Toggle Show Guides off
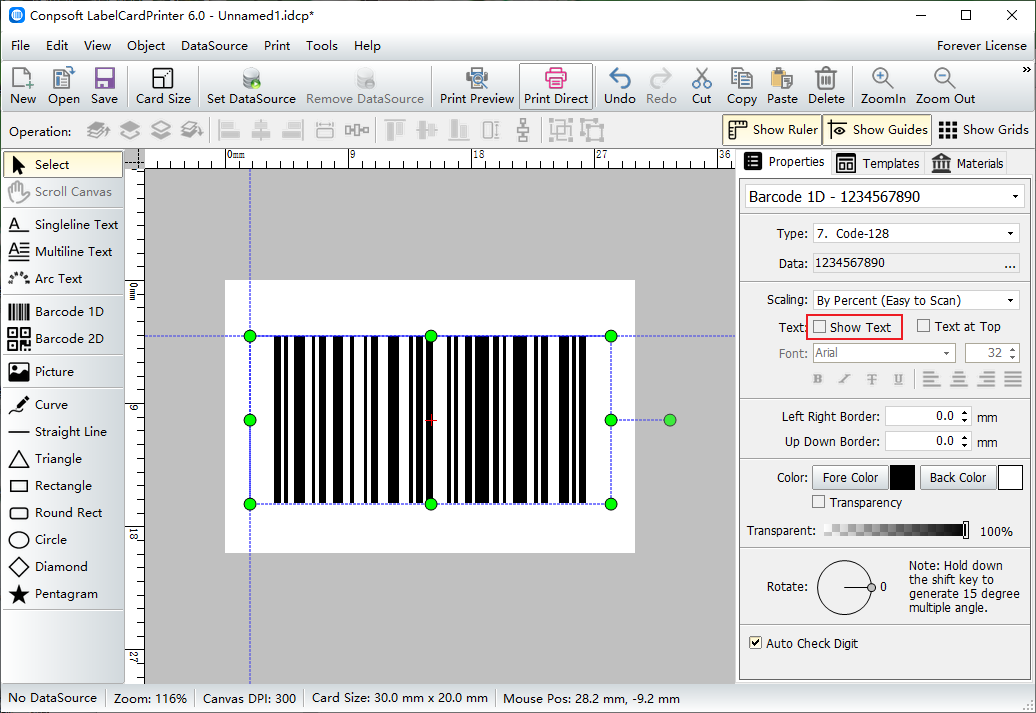 pos(877,130)
